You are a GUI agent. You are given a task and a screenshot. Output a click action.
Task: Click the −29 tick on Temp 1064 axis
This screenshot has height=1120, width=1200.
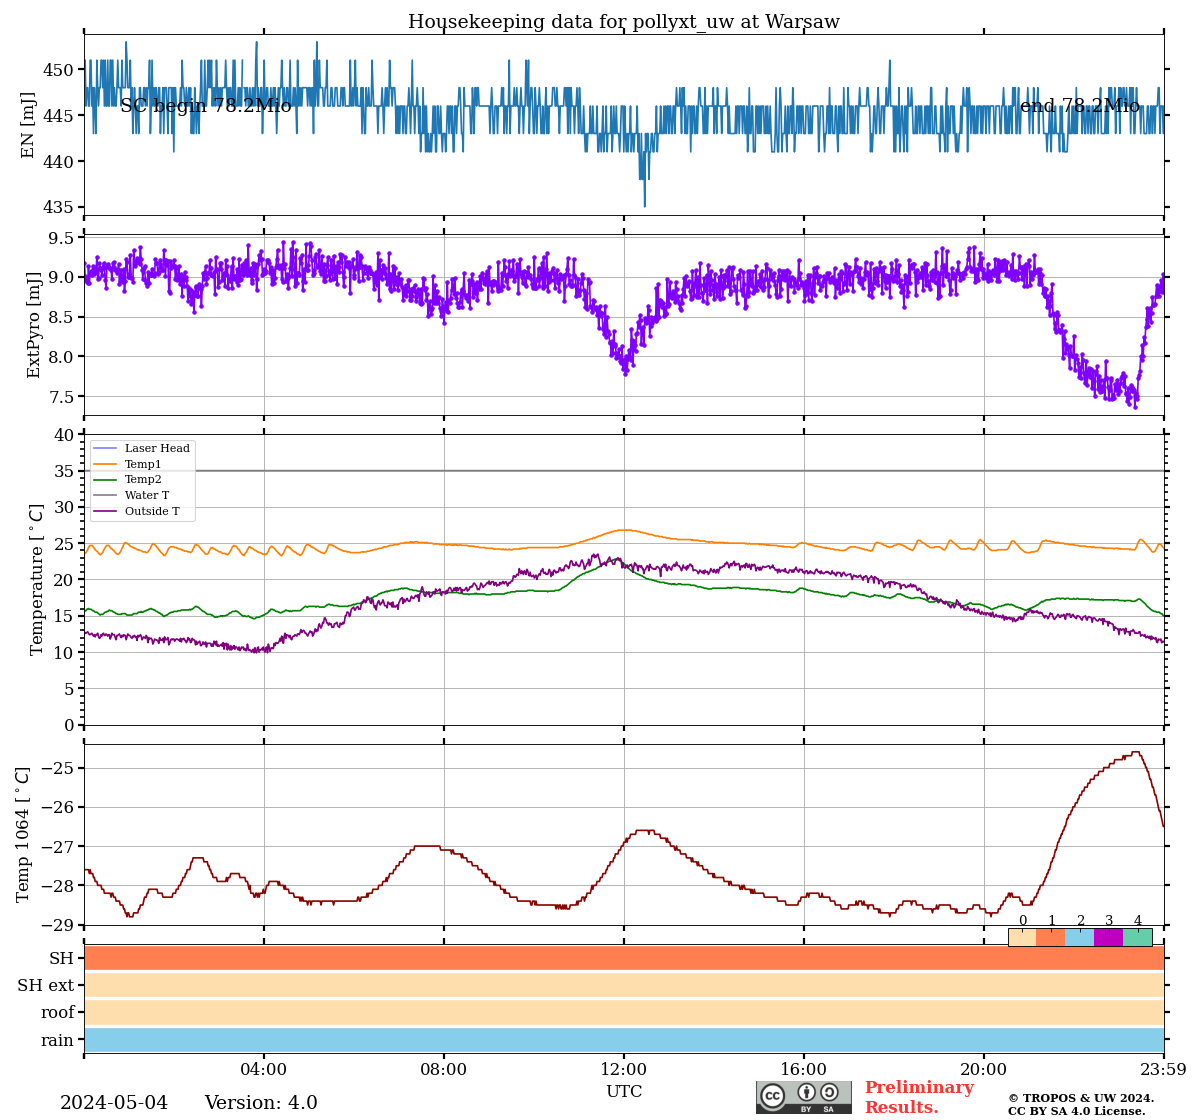58,925
